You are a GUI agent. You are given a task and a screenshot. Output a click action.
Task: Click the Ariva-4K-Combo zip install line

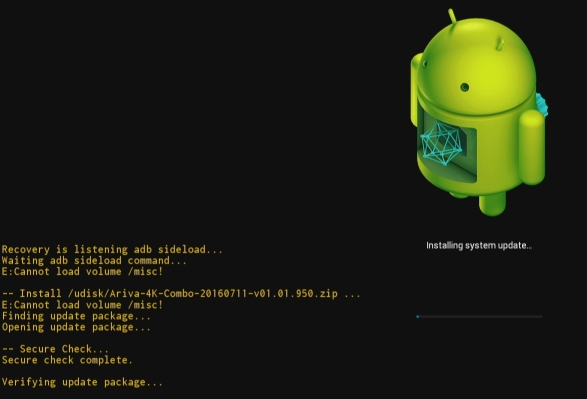point(181,293)
